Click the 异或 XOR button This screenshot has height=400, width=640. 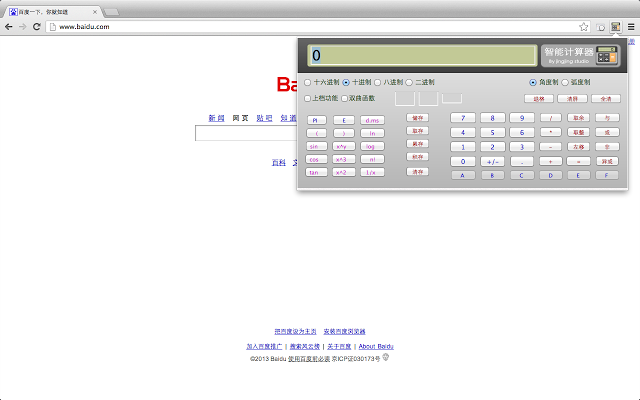(x=607, y=162)
